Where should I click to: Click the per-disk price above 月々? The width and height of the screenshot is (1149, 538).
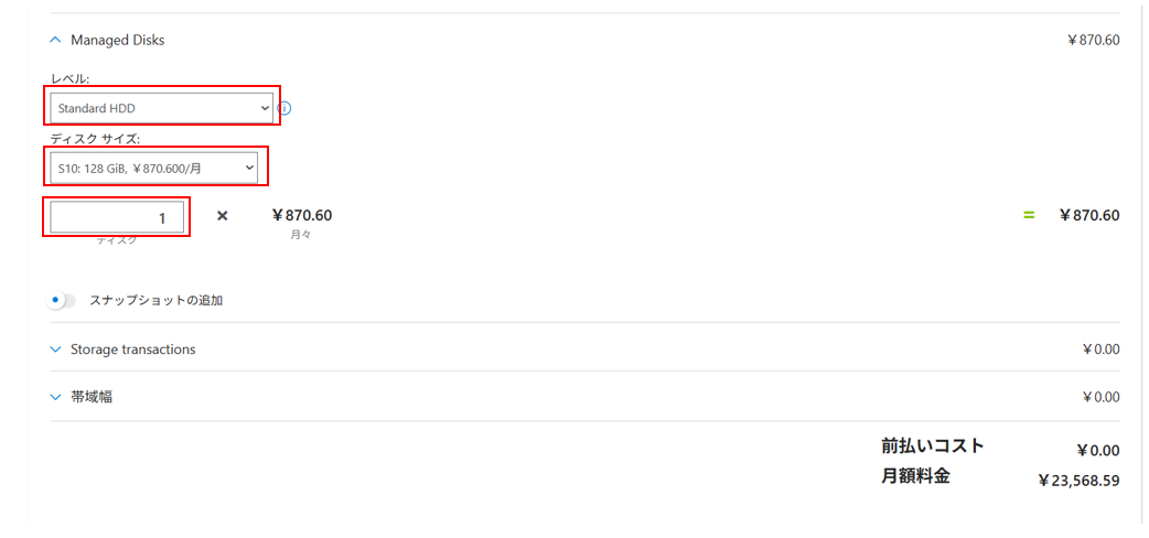pos(301,215)
